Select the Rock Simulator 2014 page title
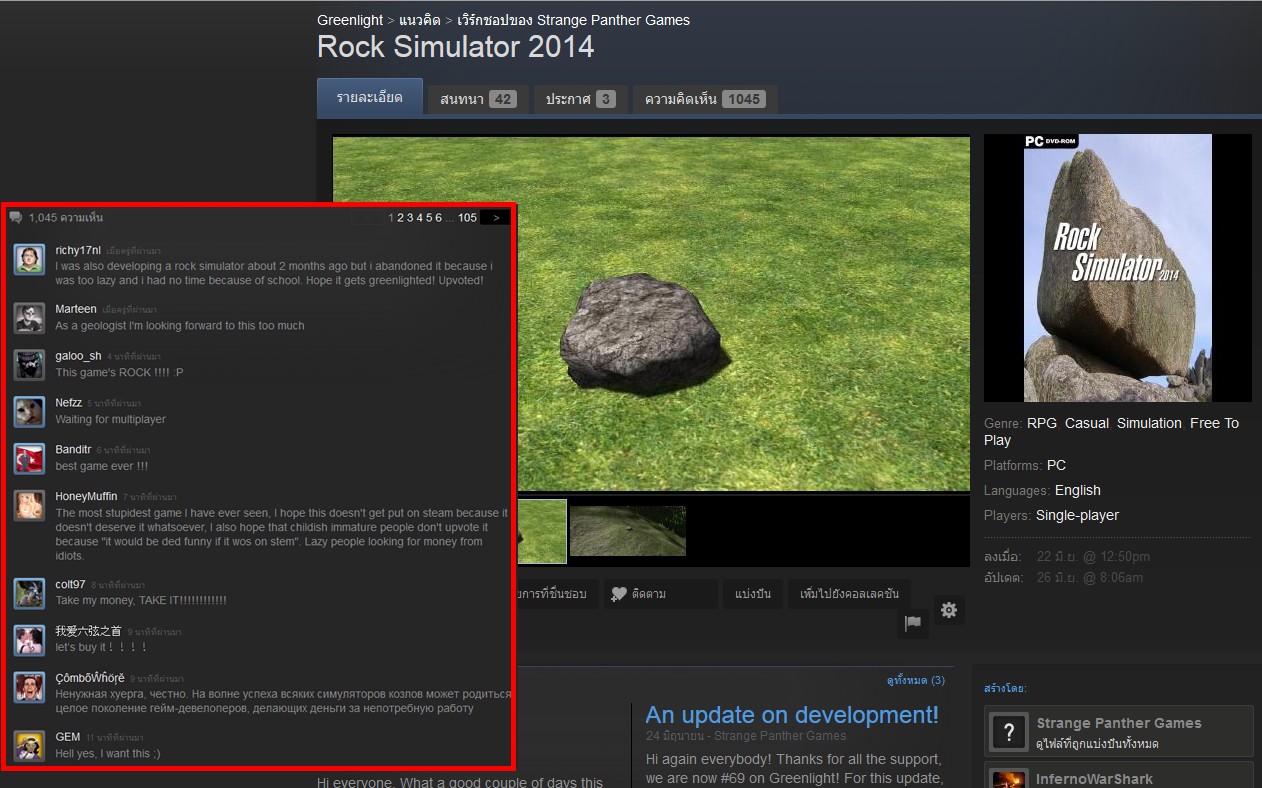The width and height of the screenshot is (1262, 788). tap(456, 47)
